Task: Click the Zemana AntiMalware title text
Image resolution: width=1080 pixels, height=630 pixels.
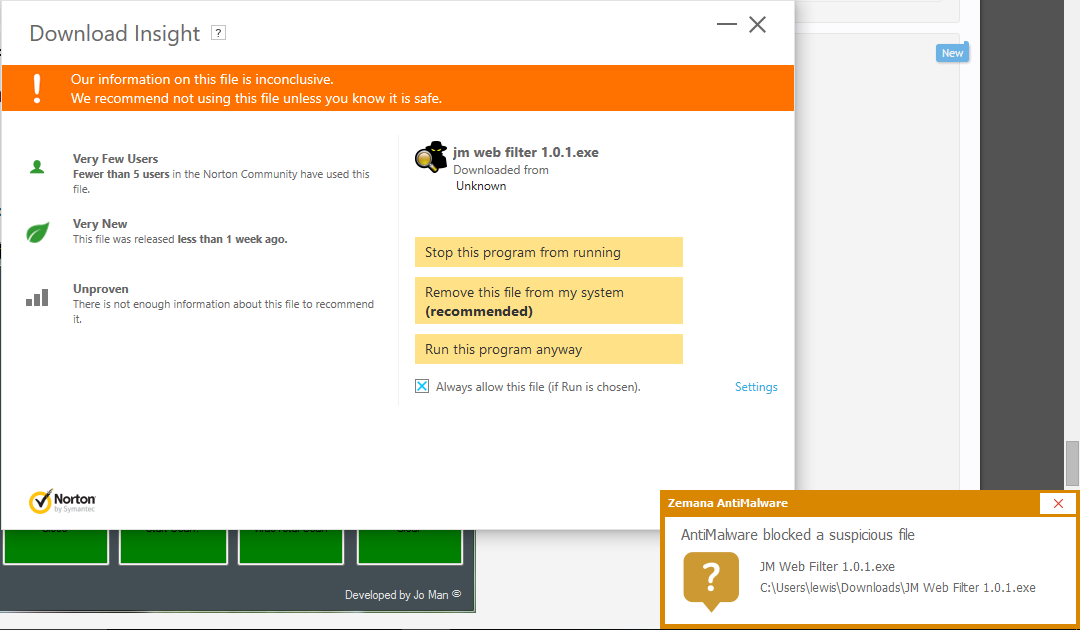Action: (727, 503)
